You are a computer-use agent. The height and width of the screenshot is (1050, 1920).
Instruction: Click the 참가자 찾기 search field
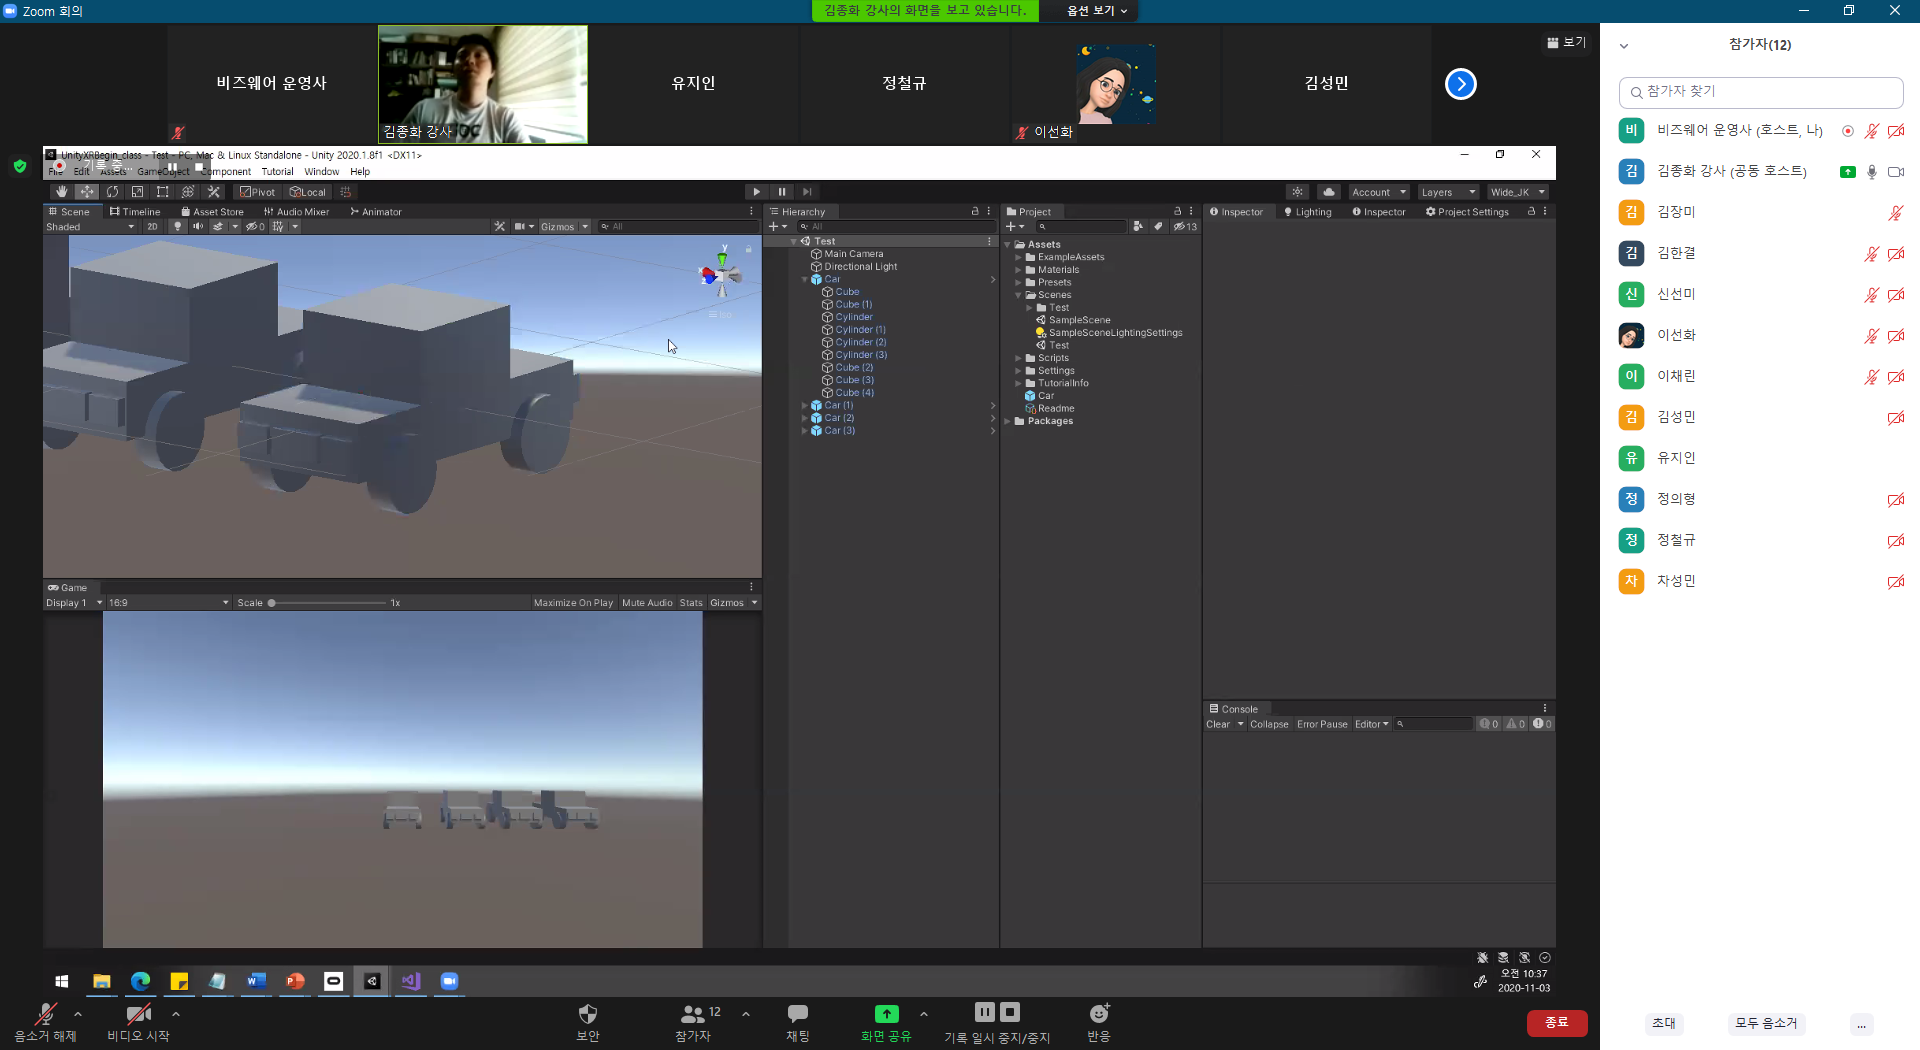[x=1760, y=92]
